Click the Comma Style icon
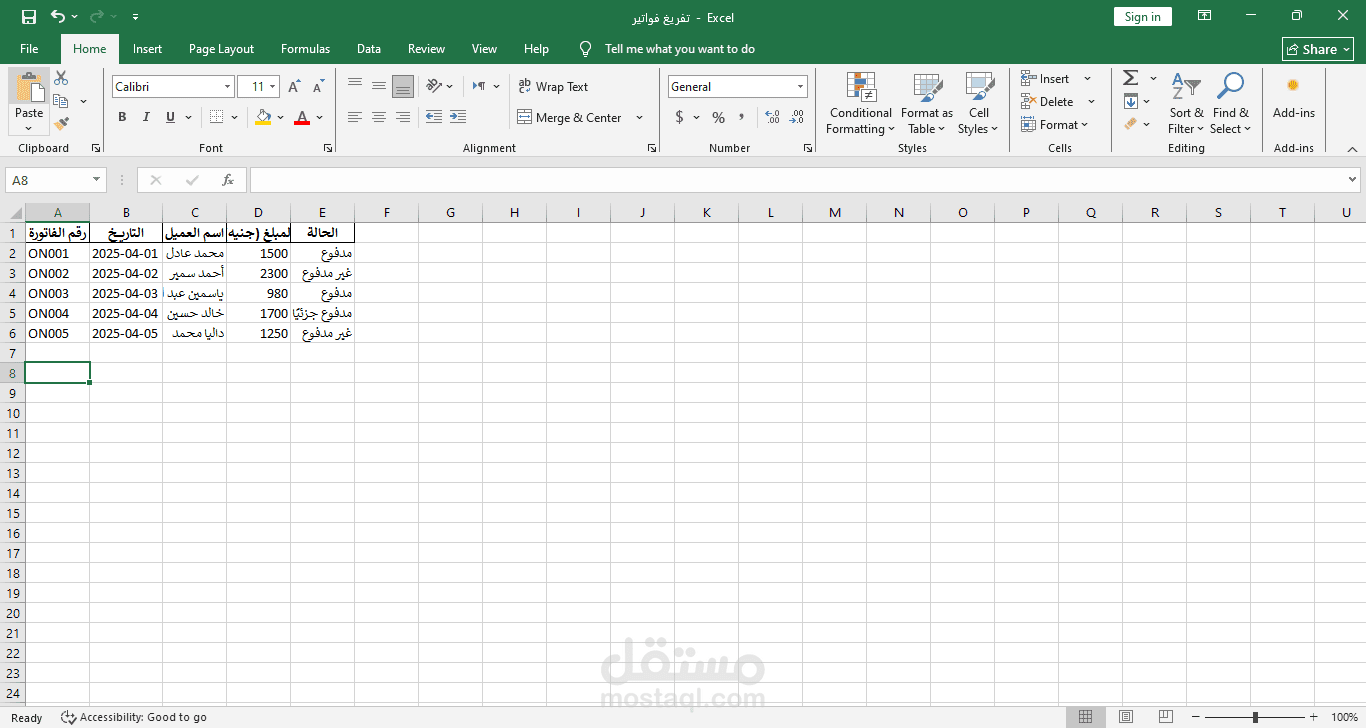This screenshot has width=1366, height=728. click(x=741, y=117)
